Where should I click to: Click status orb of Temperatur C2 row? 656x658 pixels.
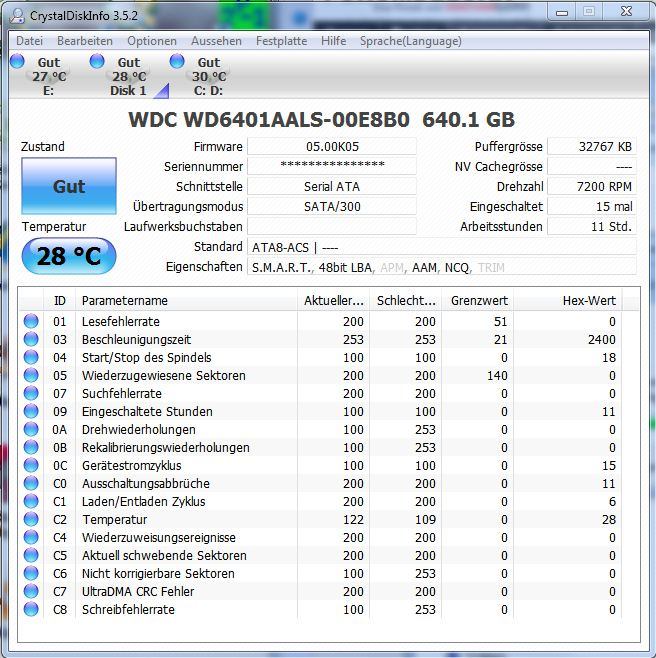(31, 520)
